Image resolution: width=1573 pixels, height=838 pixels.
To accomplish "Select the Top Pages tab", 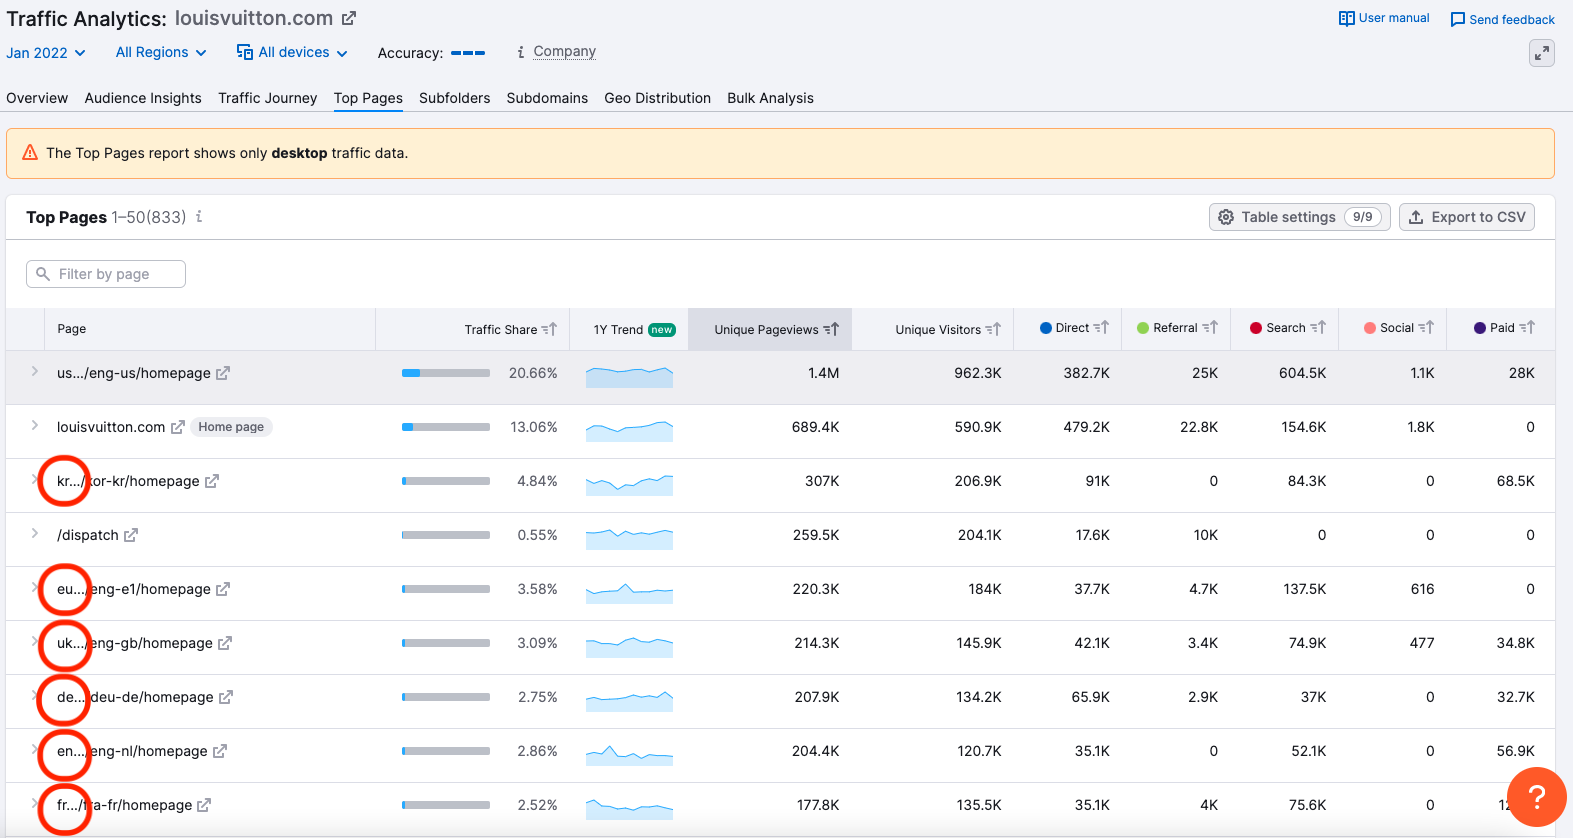I will (x=368, y=98).
